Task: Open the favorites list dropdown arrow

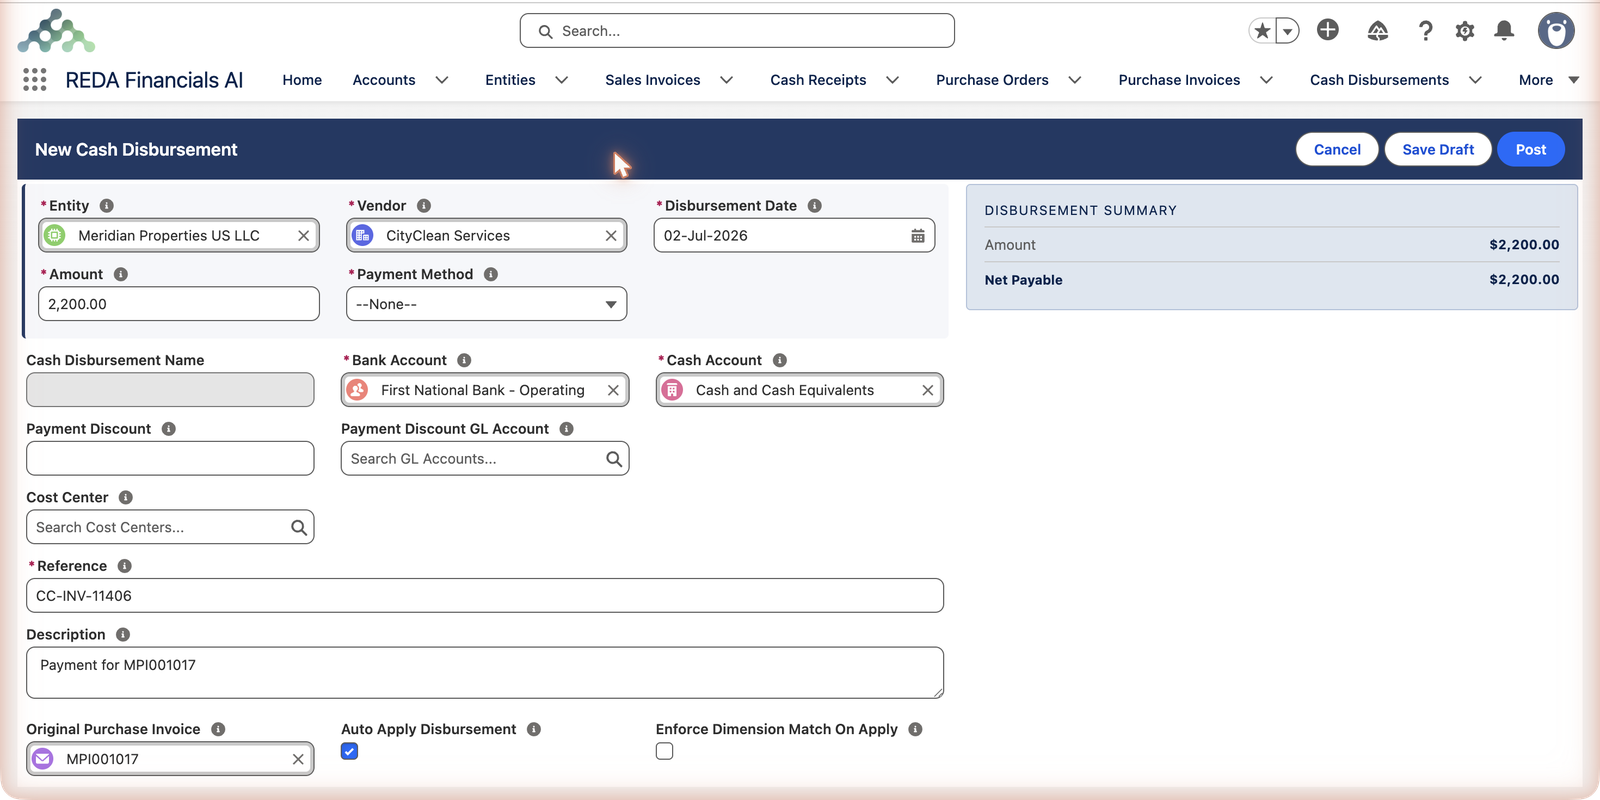Action: pyautogui.click(x=1288, y=31)
